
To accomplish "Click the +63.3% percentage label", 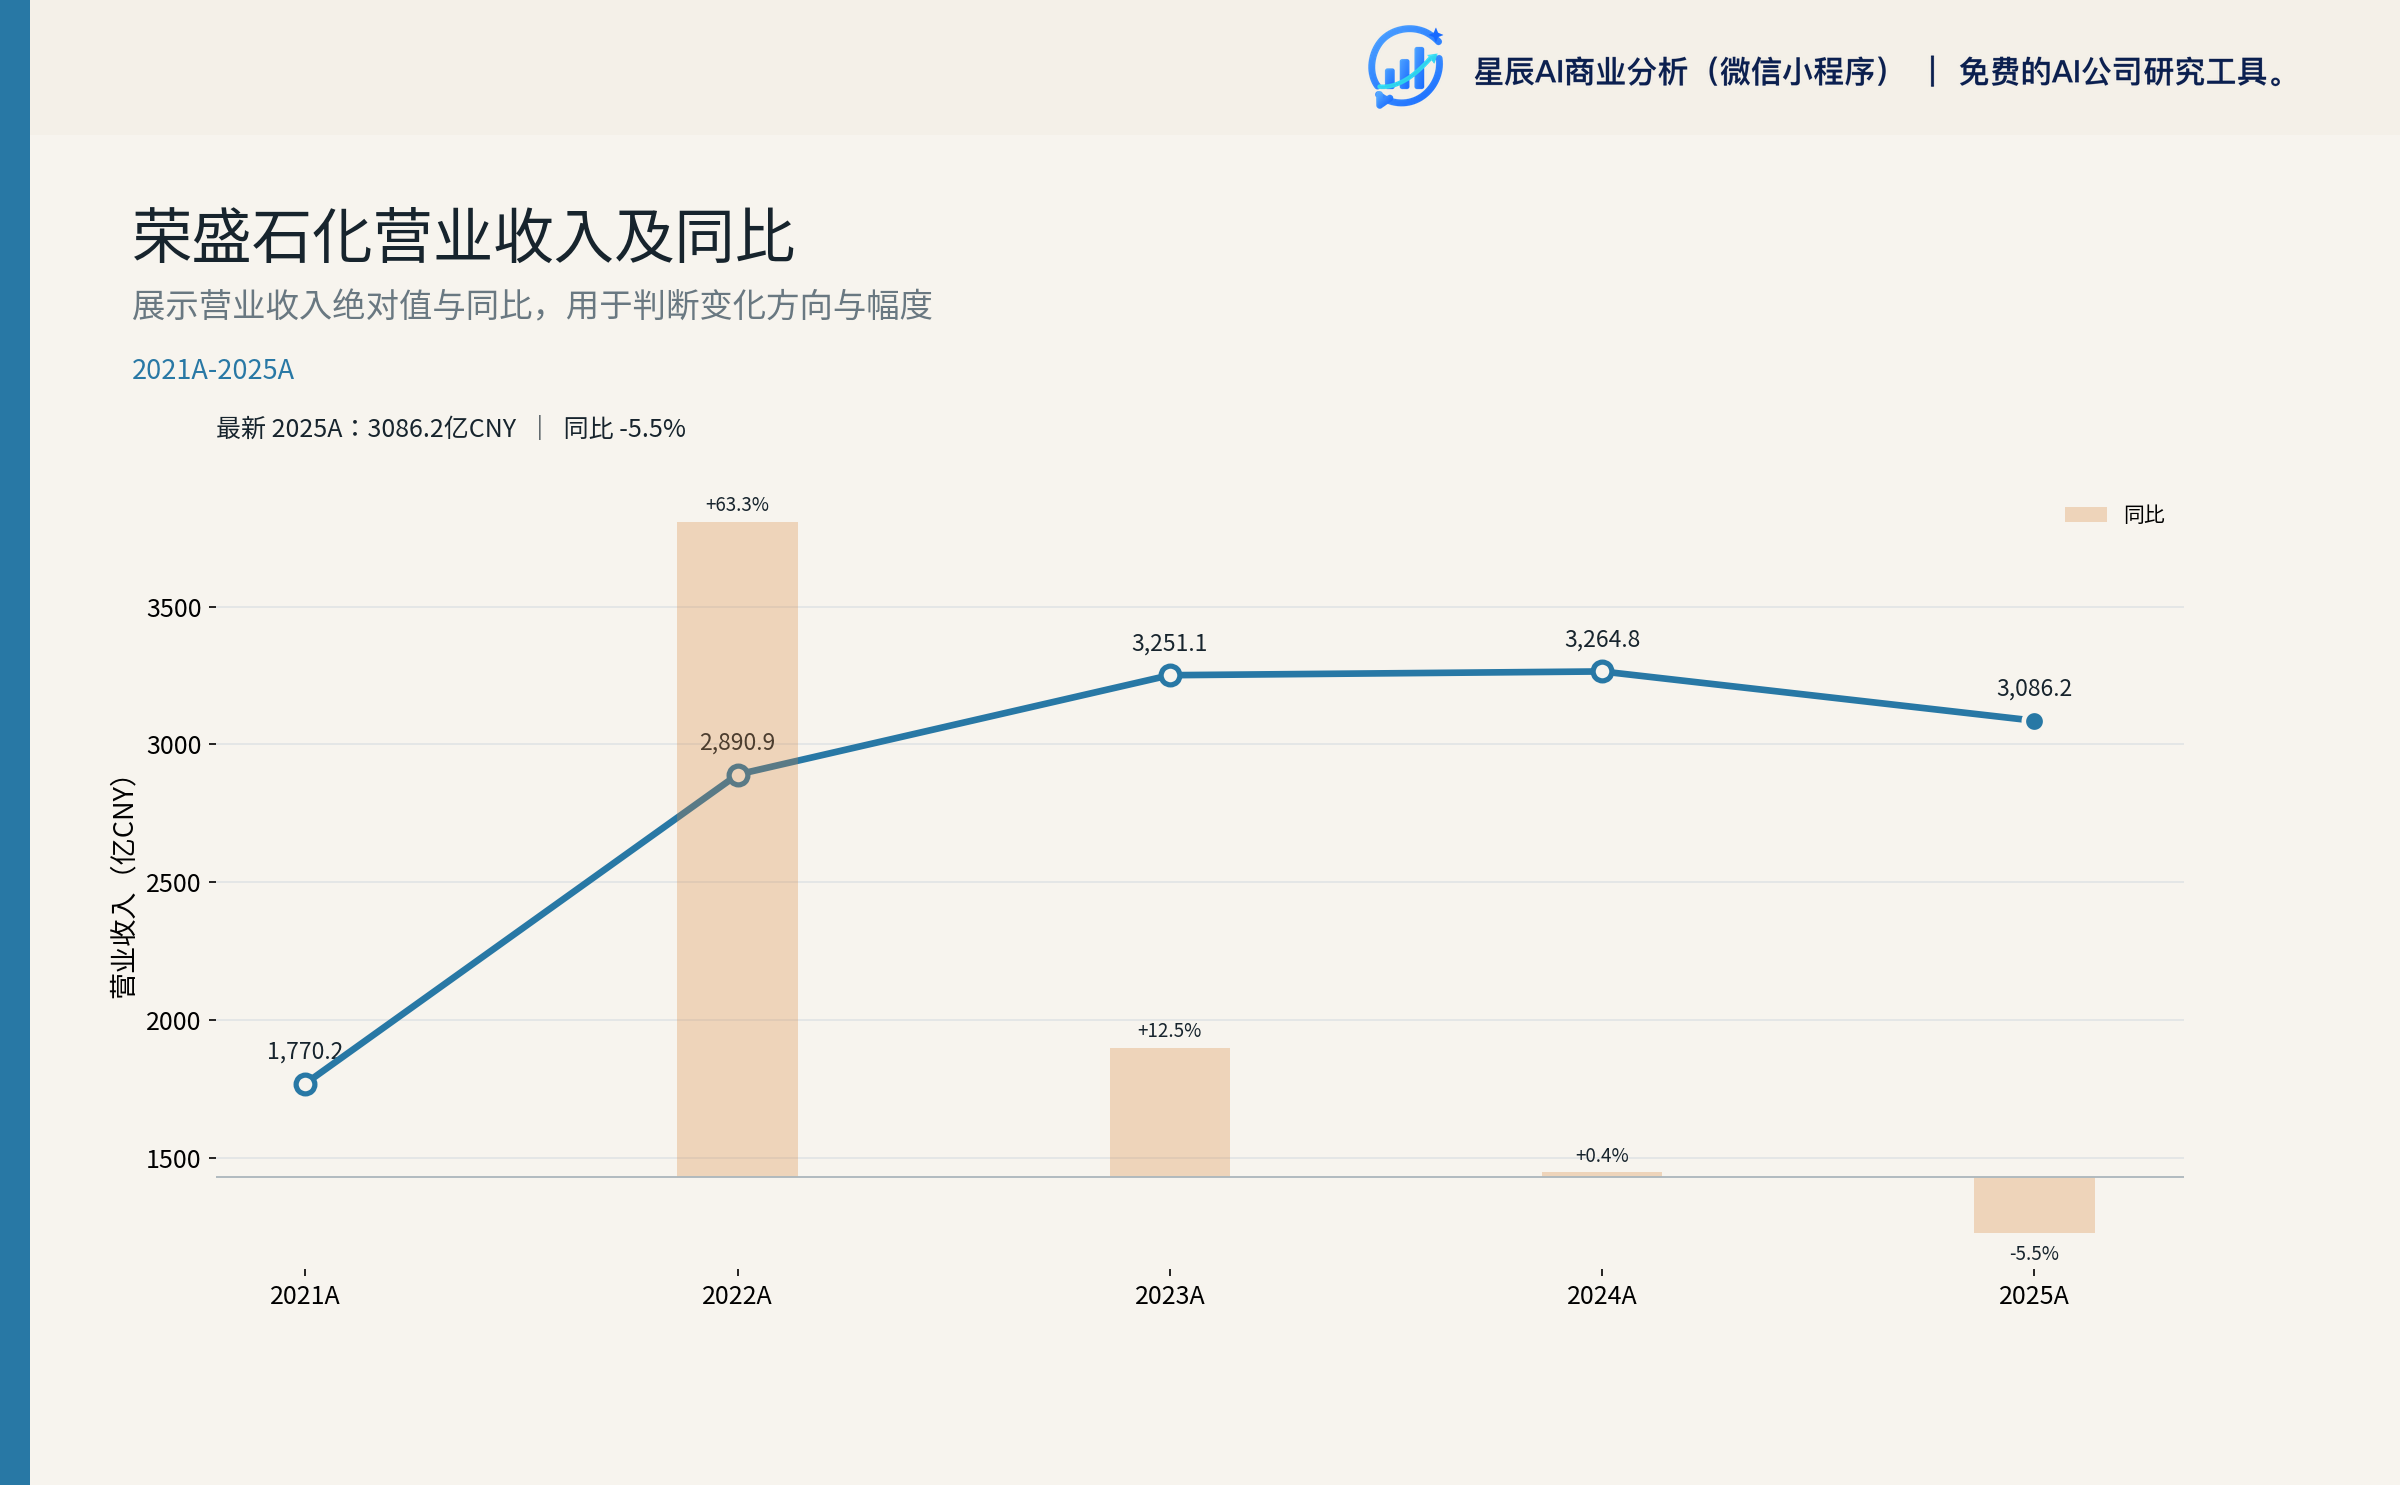I will [x=737, y=504].
